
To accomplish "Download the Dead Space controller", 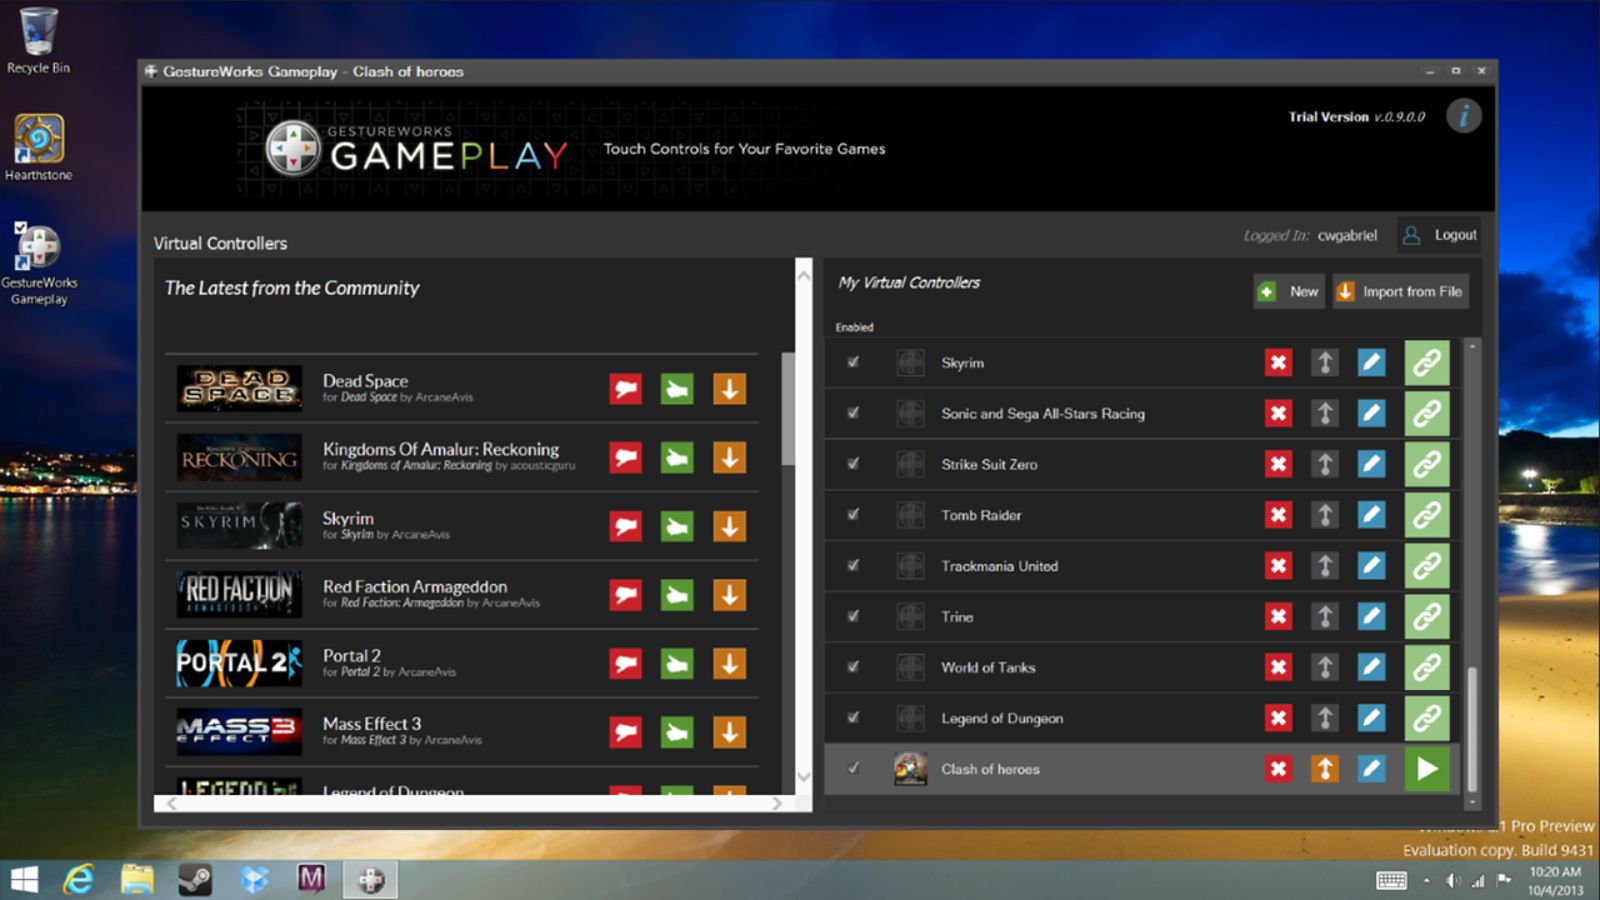I will pyautogui.click(x=729, y=389).
